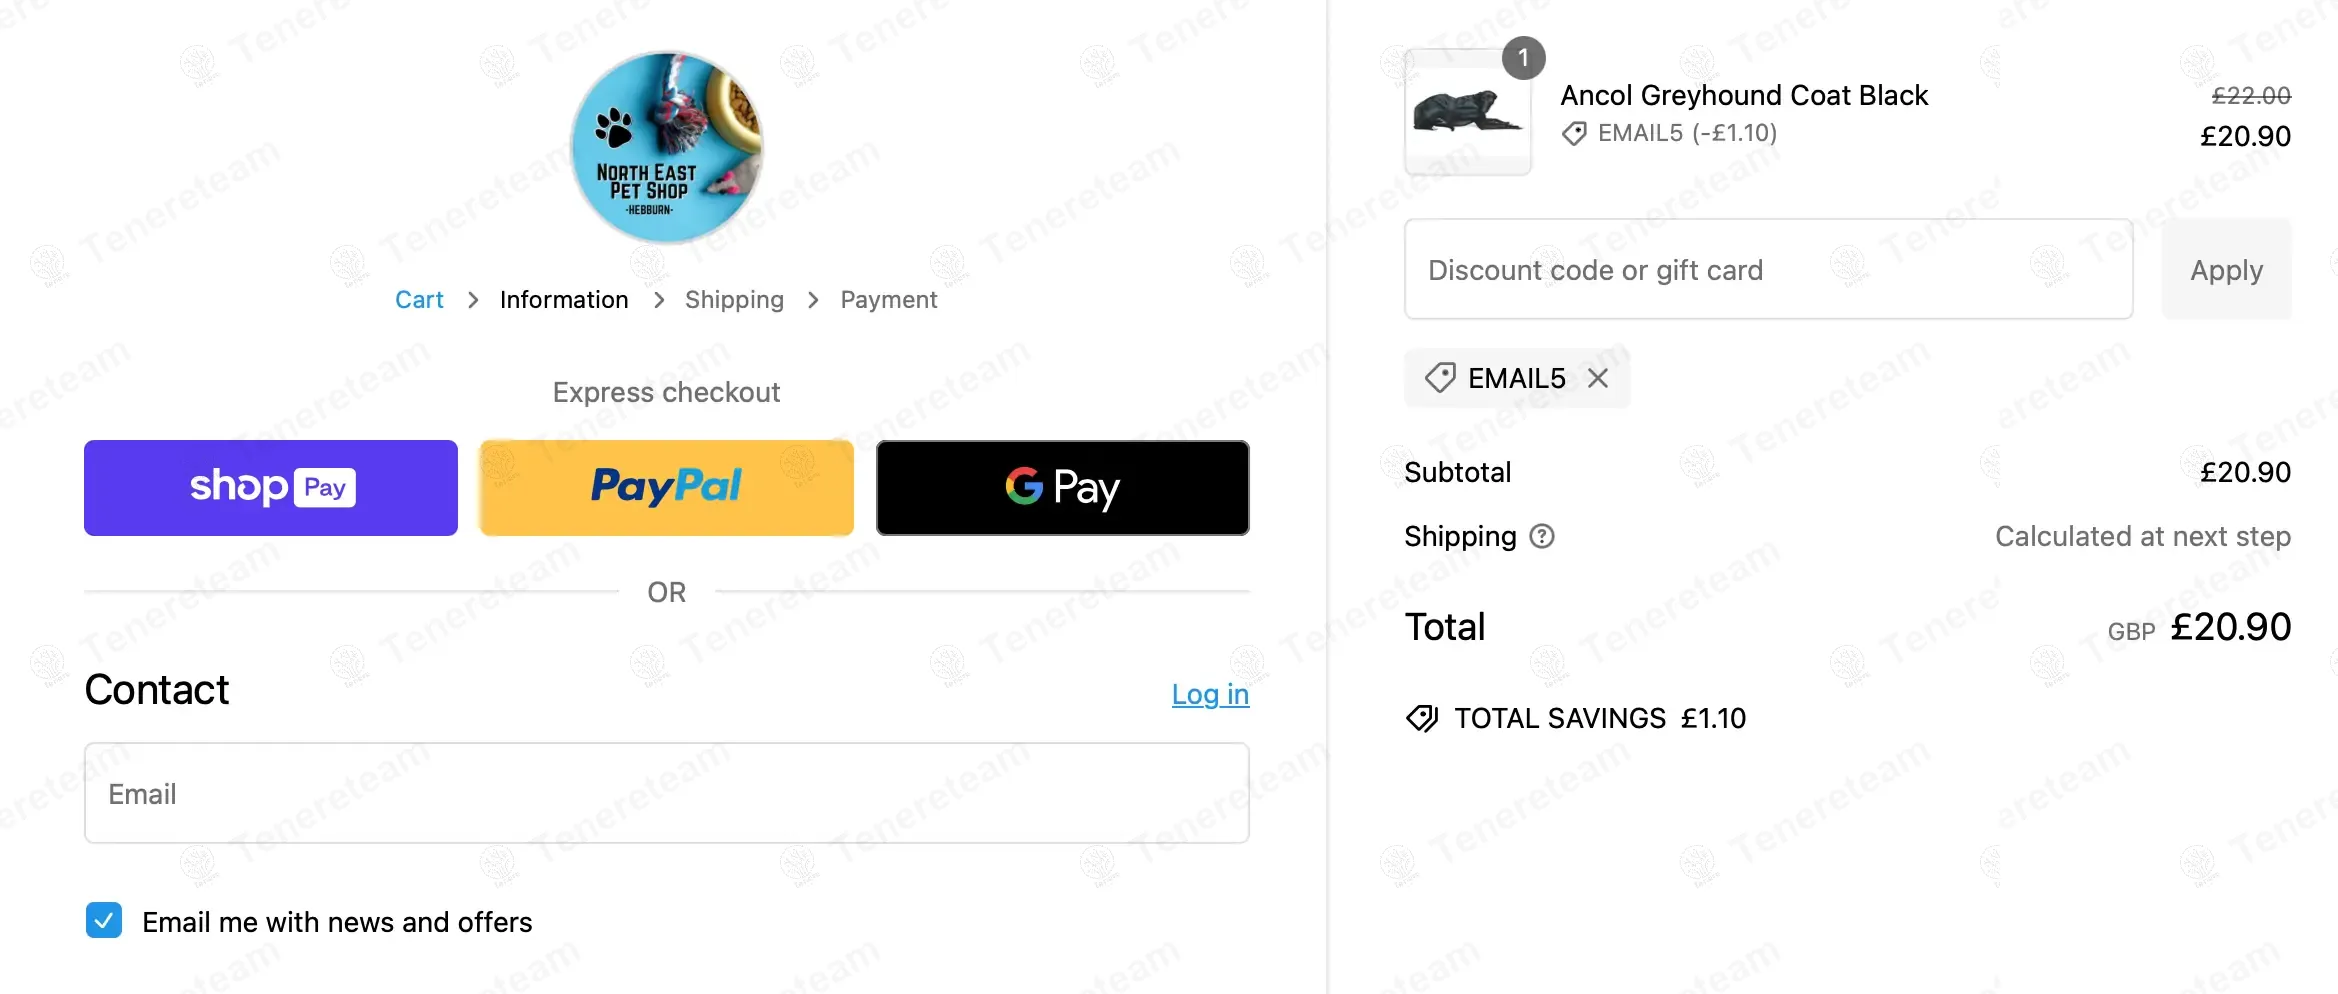Viewport: 2338px width, 994px height.
Task: Select the Shipping breadcrumb step
Action: click(x=734, y=300)
